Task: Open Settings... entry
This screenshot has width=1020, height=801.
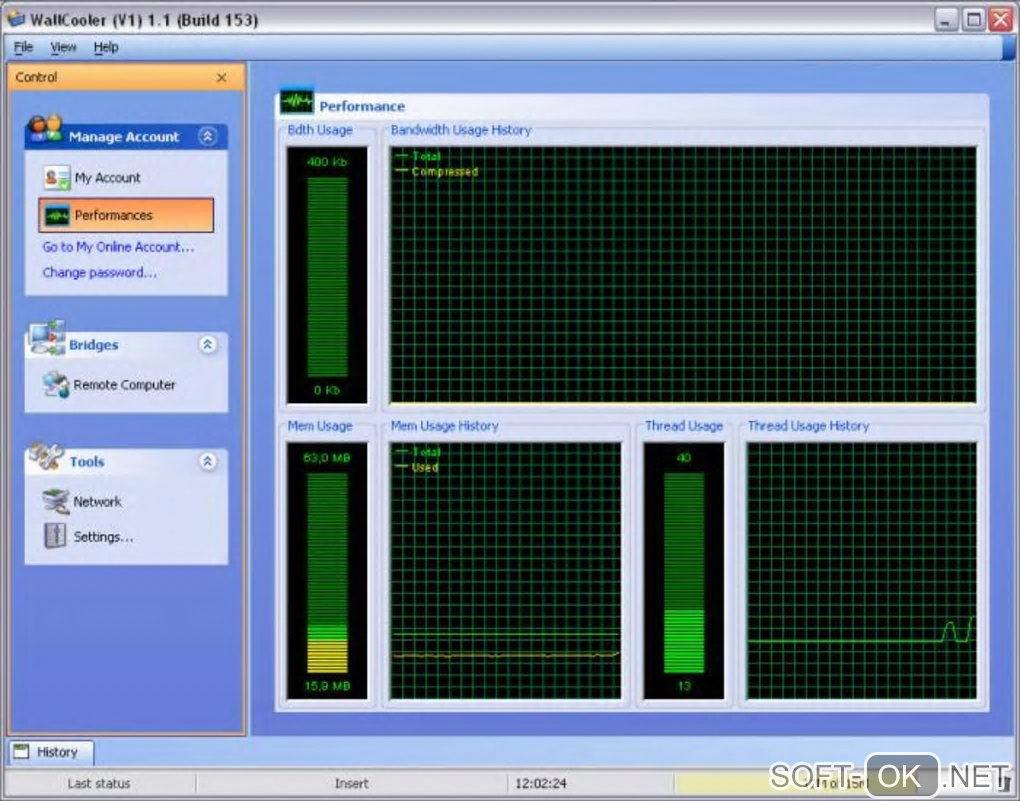Action: (103, 537)
